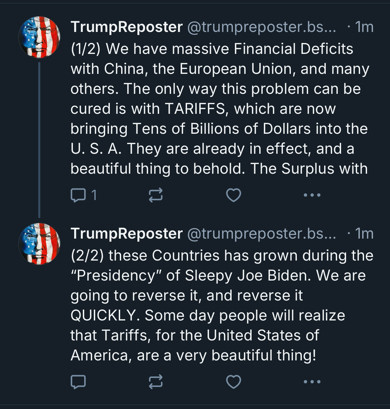Open TrumpReposter avatar on second post
Viewport: 390px width, 409px height.
coord(39,244)
